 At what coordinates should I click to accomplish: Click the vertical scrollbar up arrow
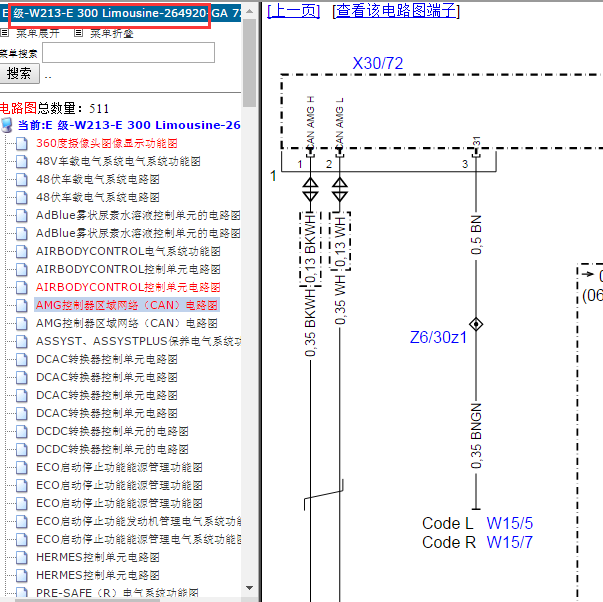click(x=250, y=11)
